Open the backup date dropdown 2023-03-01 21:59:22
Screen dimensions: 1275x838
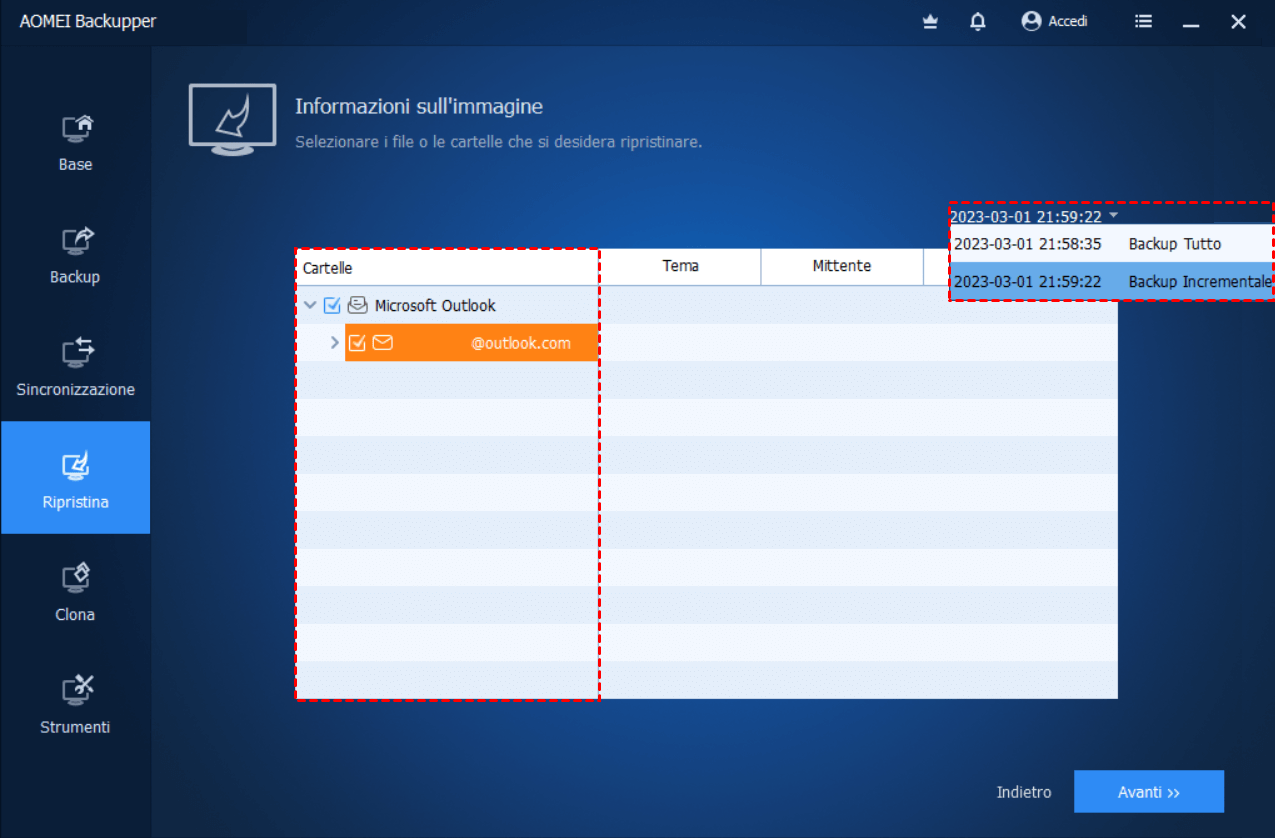tap(1034, 216)
